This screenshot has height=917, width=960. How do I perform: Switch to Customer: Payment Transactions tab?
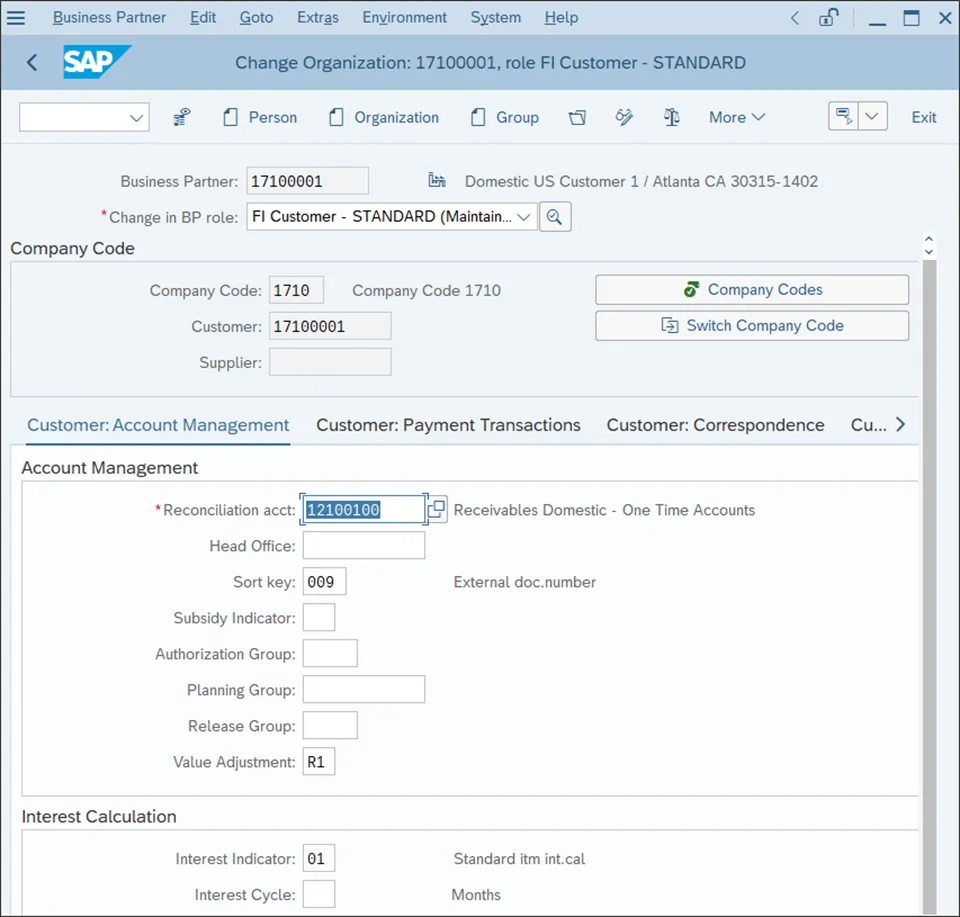tap(448, 425)
